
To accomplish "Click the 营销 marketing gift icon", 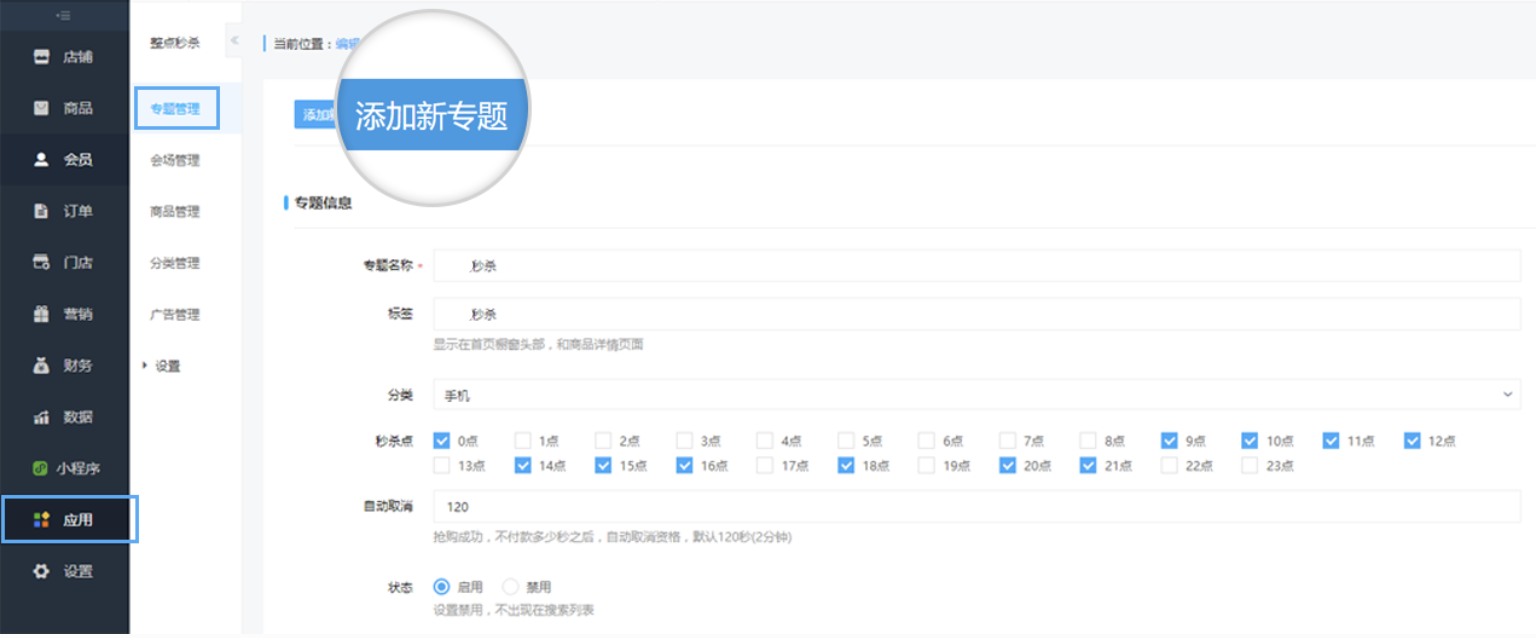I will point(41,314).
